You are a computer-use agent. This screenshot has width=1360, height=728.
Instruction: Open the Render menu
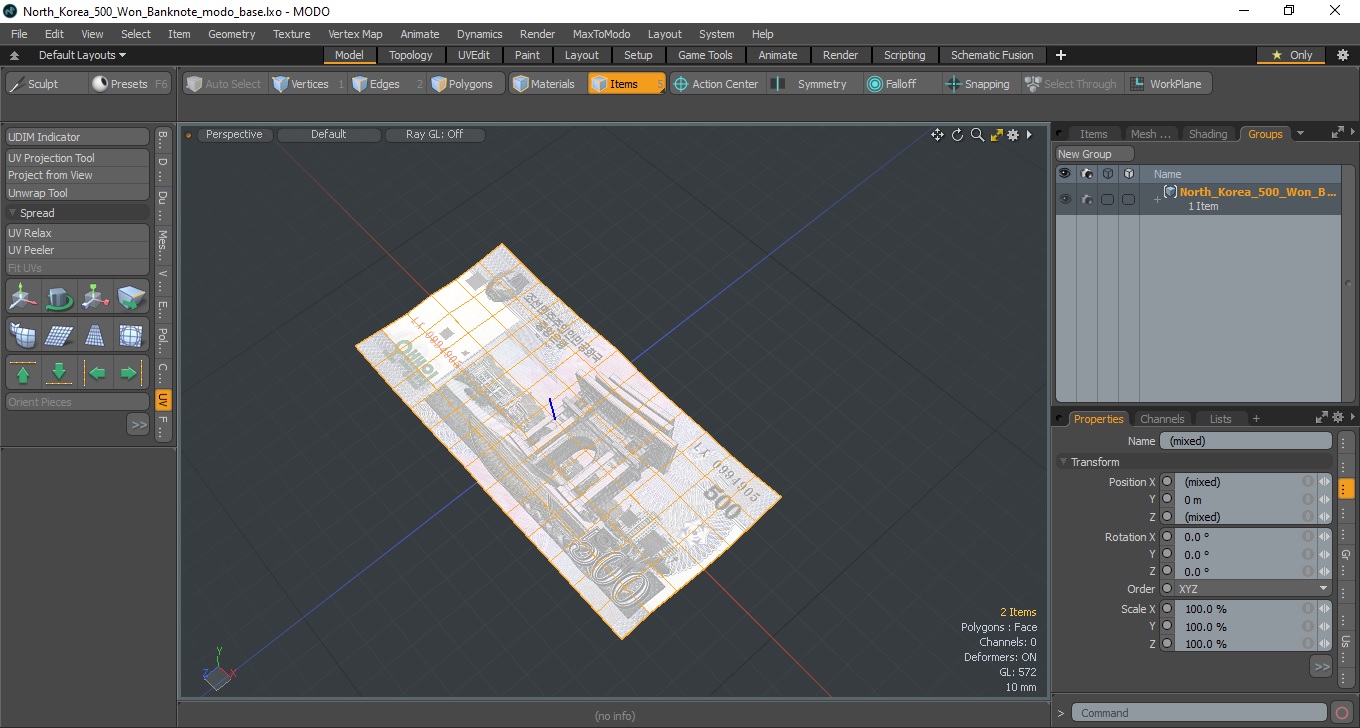(x=537, y=34)
